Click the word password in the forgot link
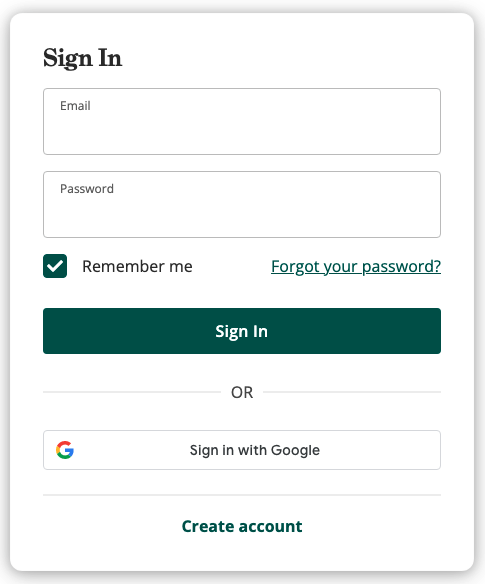This screenshot has width=485, height=584. 401,267
